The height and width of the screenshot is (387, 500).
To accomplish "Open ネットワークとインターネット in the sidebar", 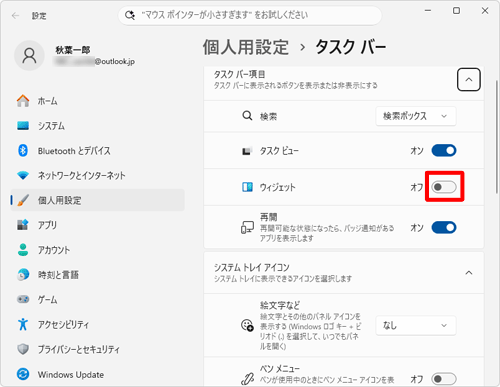I will (97, 175).
